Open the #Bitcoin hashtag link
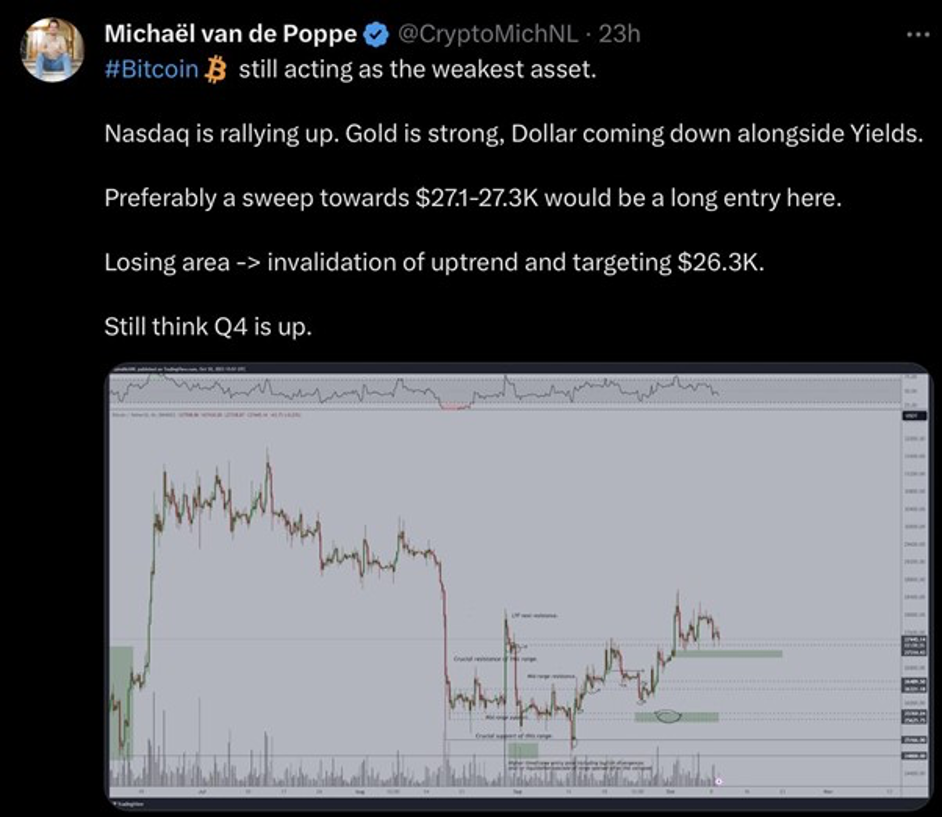Image resolution: width=943 pixels, height=818 pixels. [x=152, y=72]
